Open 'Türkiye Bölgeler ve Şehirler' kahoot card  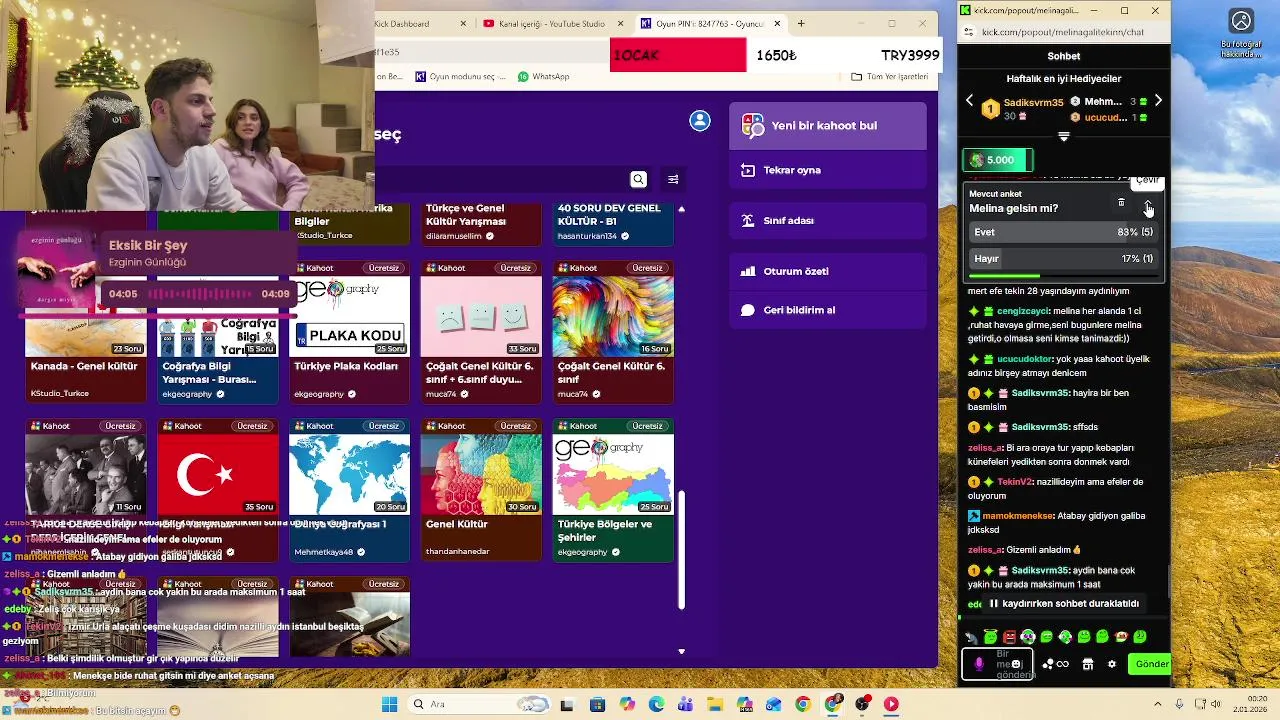tap(613, 490)
